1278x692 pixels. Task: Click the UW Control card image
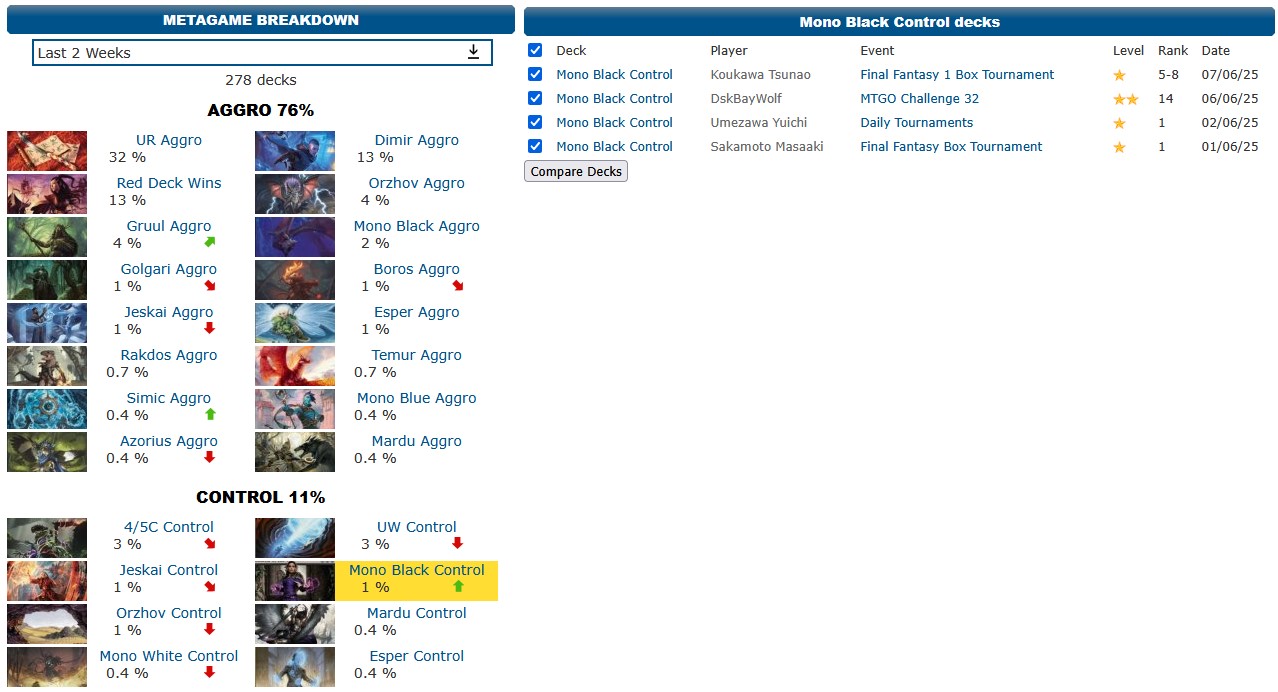coord(295,538)
